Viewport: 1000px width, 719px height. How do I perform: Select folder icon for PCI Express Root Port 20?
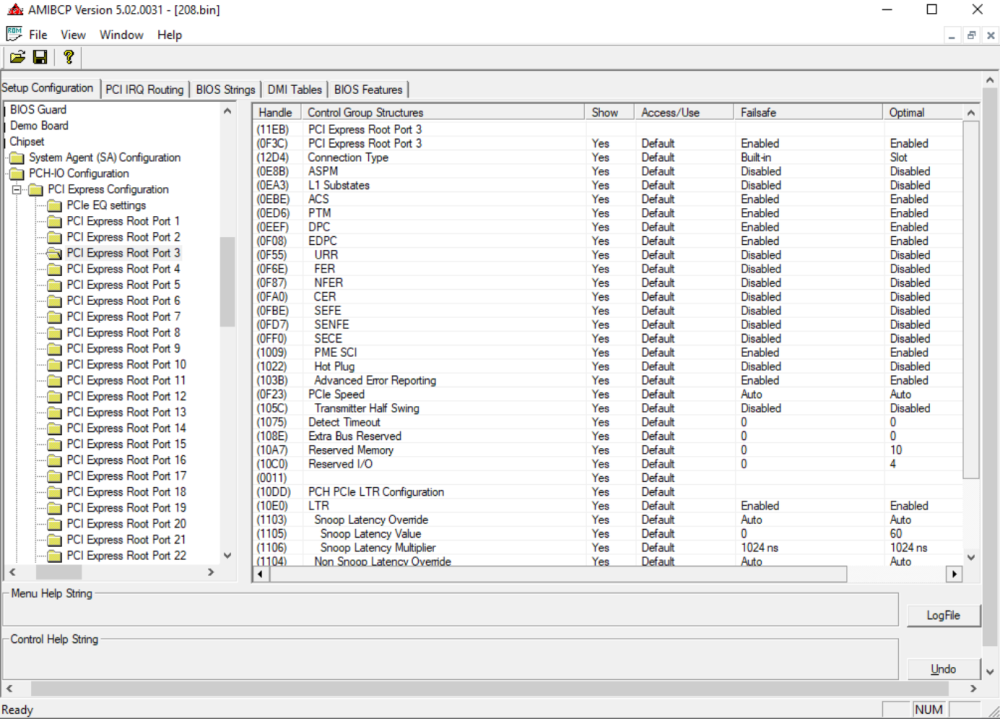pos(55,524)
